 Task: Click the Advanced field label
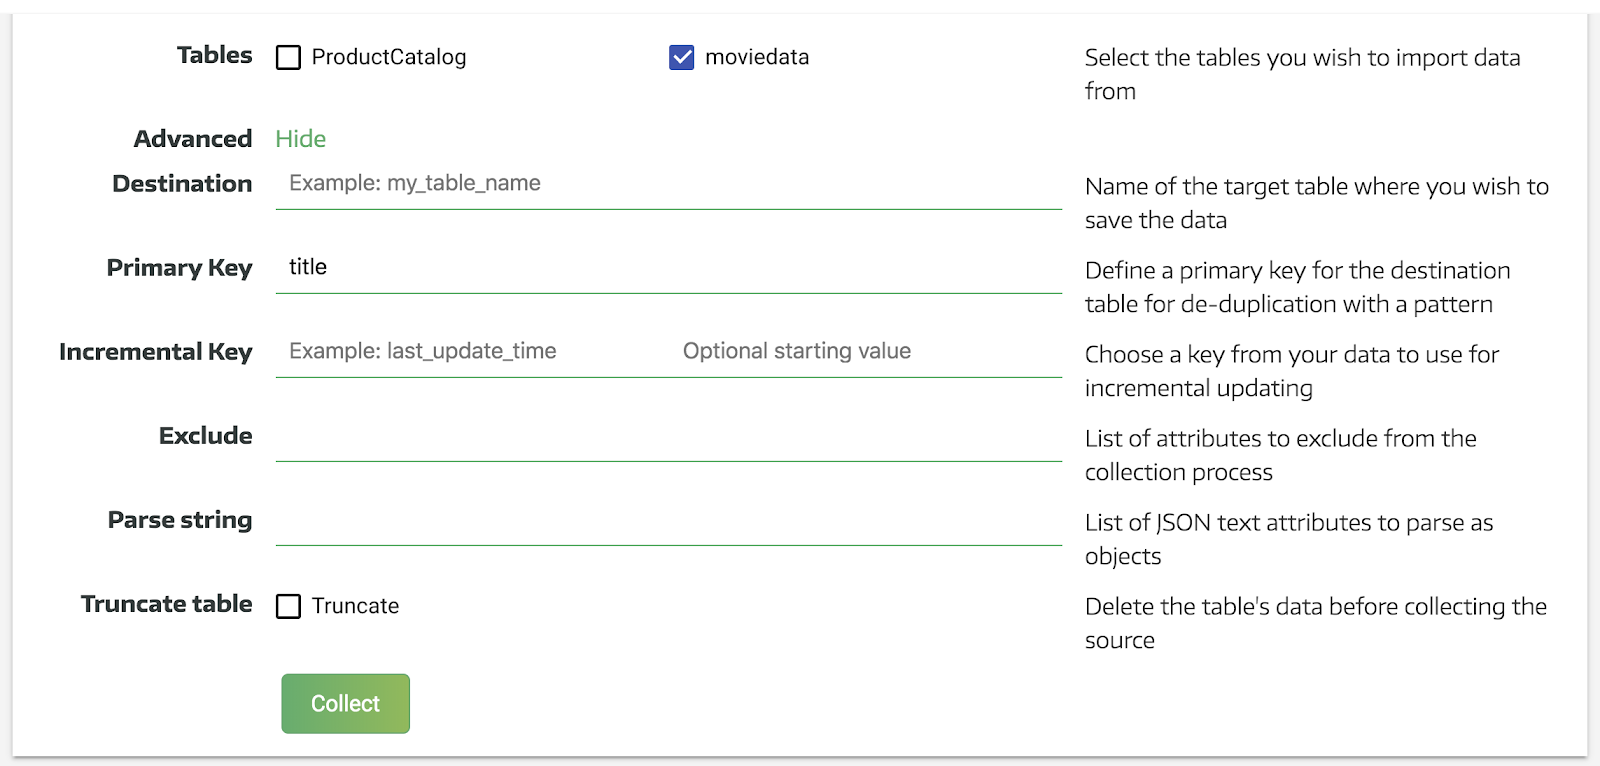click(x=193, y=139)
